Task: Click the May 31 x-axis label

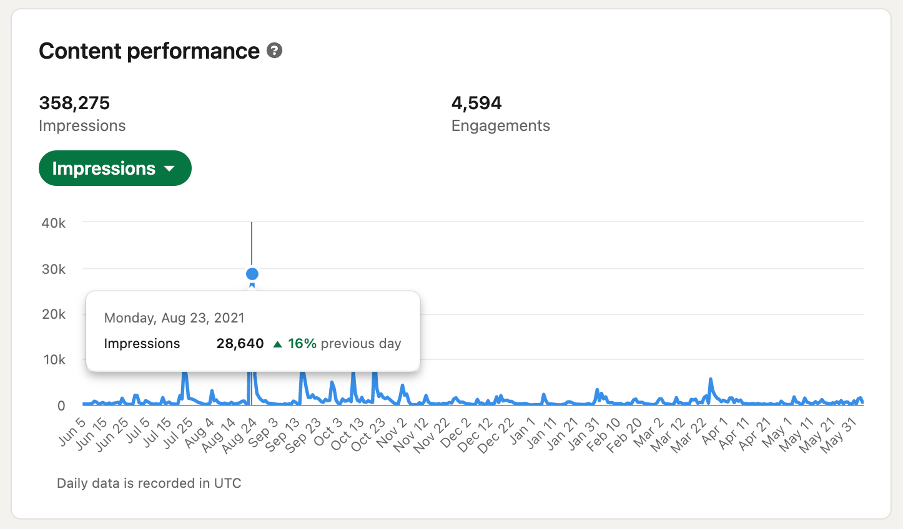Action: pyautogui.click(x=839, y=435)
